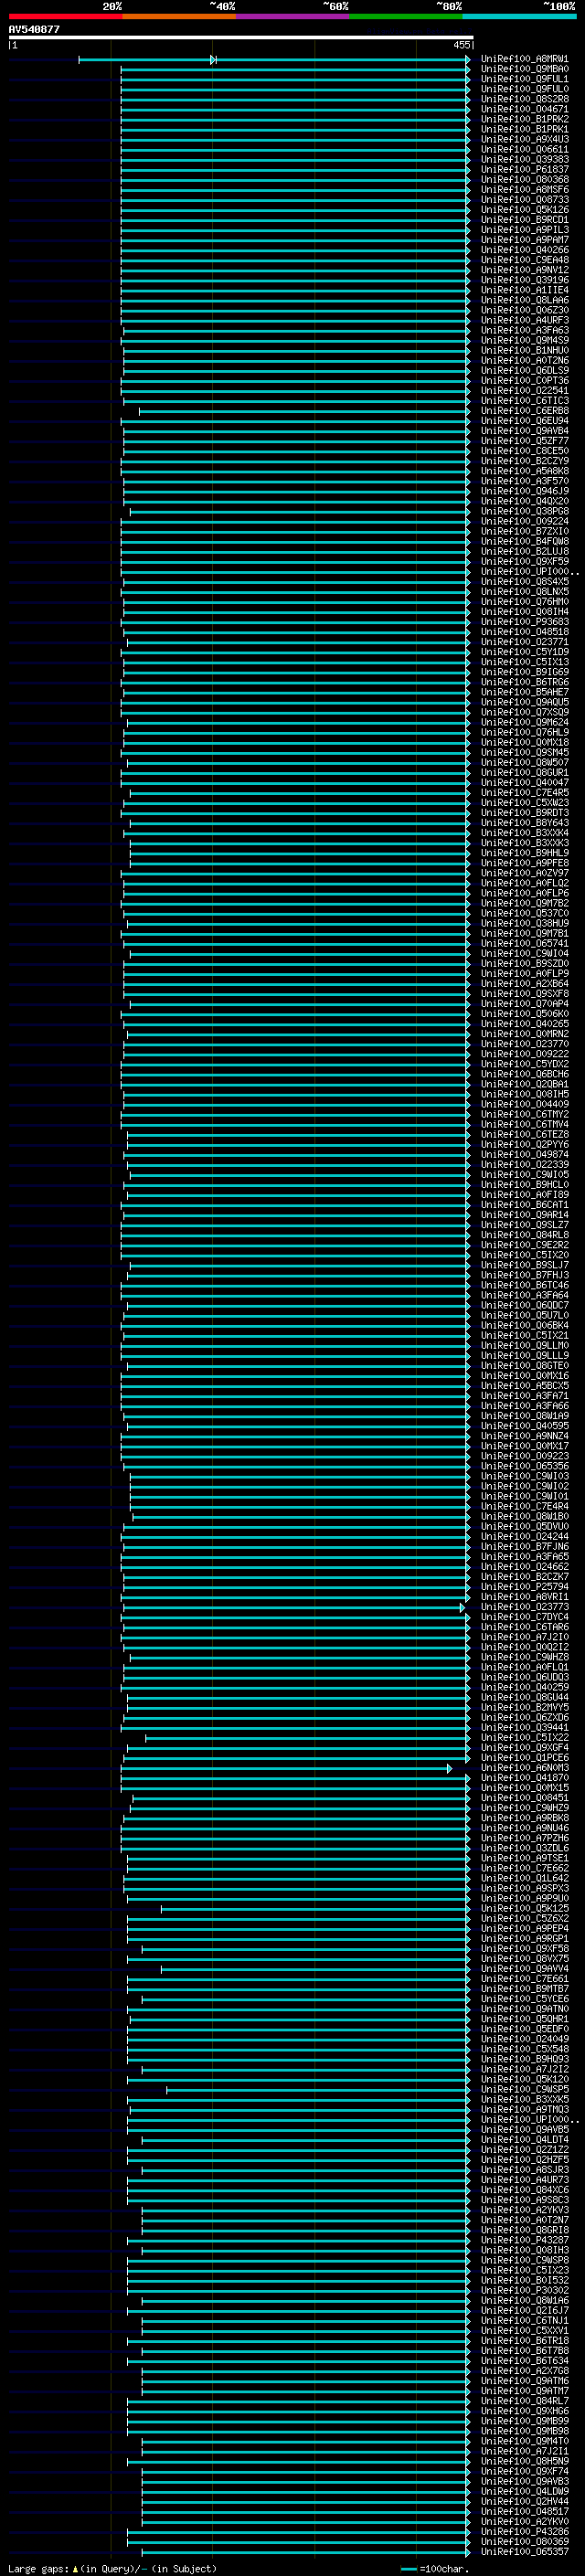Select hit label UniRef100_P30302
This screenshot has height=2576, width=585.
click(x=525, y=2290)
